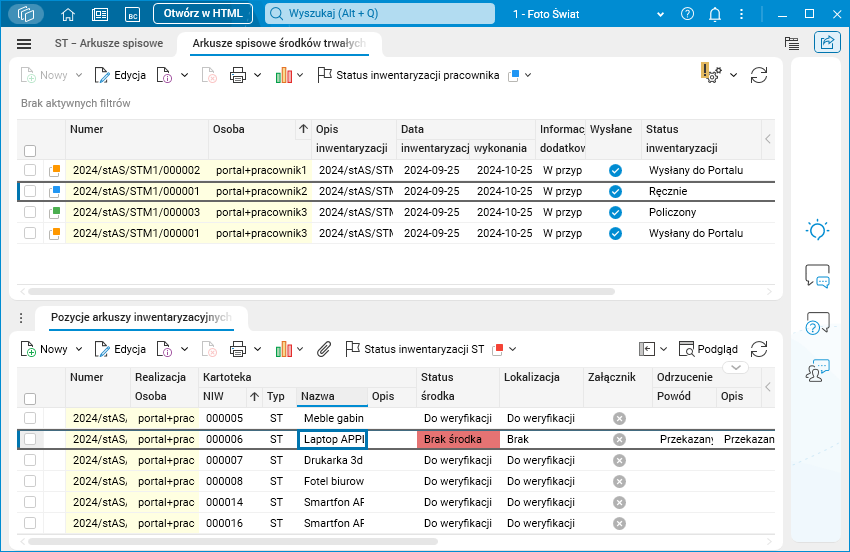Check the box for row 2024/stAS/STM1/000002
This screenshot has width=850, height=552.
(x=30, y=170)
